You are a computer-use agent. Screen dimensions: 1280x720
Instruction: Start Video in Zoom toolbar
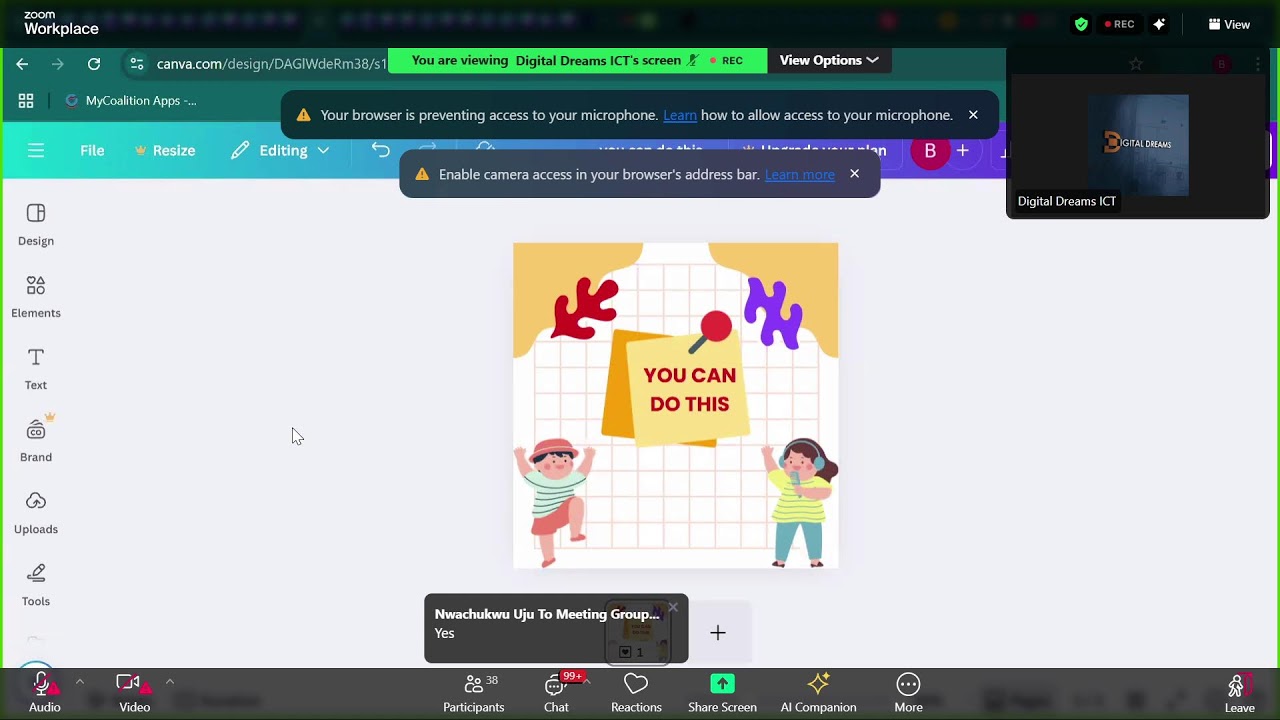point(134,693)
